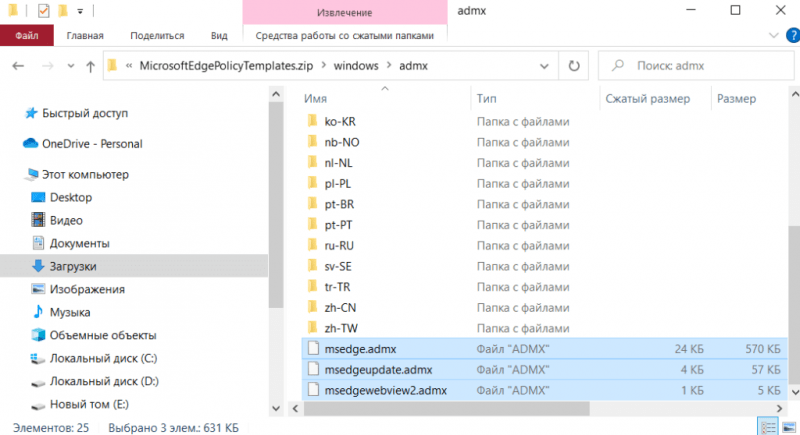Switch to the Главная ribbon tab
Screen dimensions: 800x435
click(x=85, y=36)
